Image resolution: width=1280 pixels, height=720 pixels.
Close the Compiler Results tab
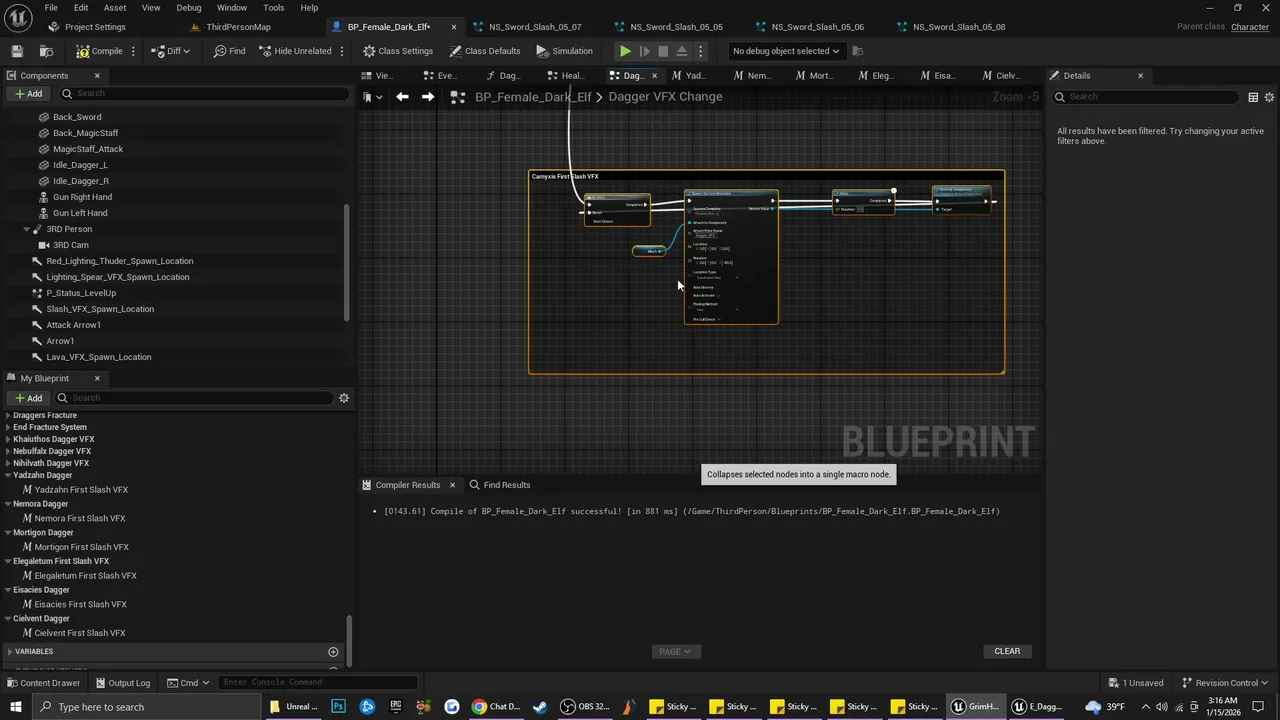[452, 485]
